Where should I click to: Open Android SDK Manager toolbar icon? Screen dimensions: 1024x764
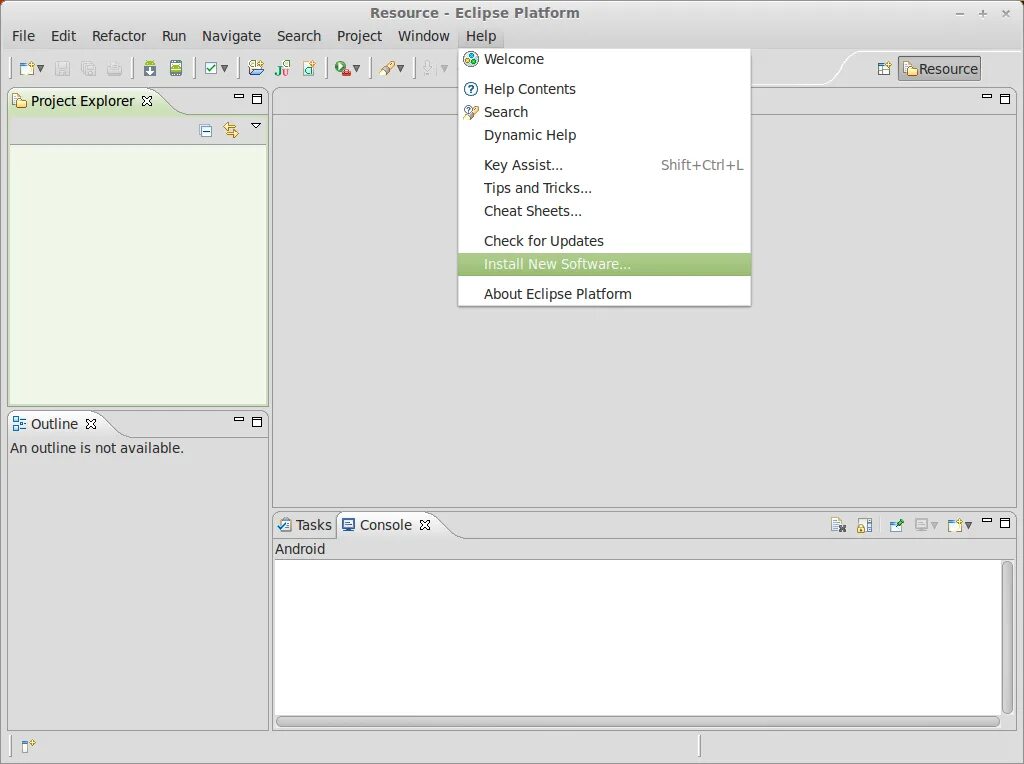(150, 68)
